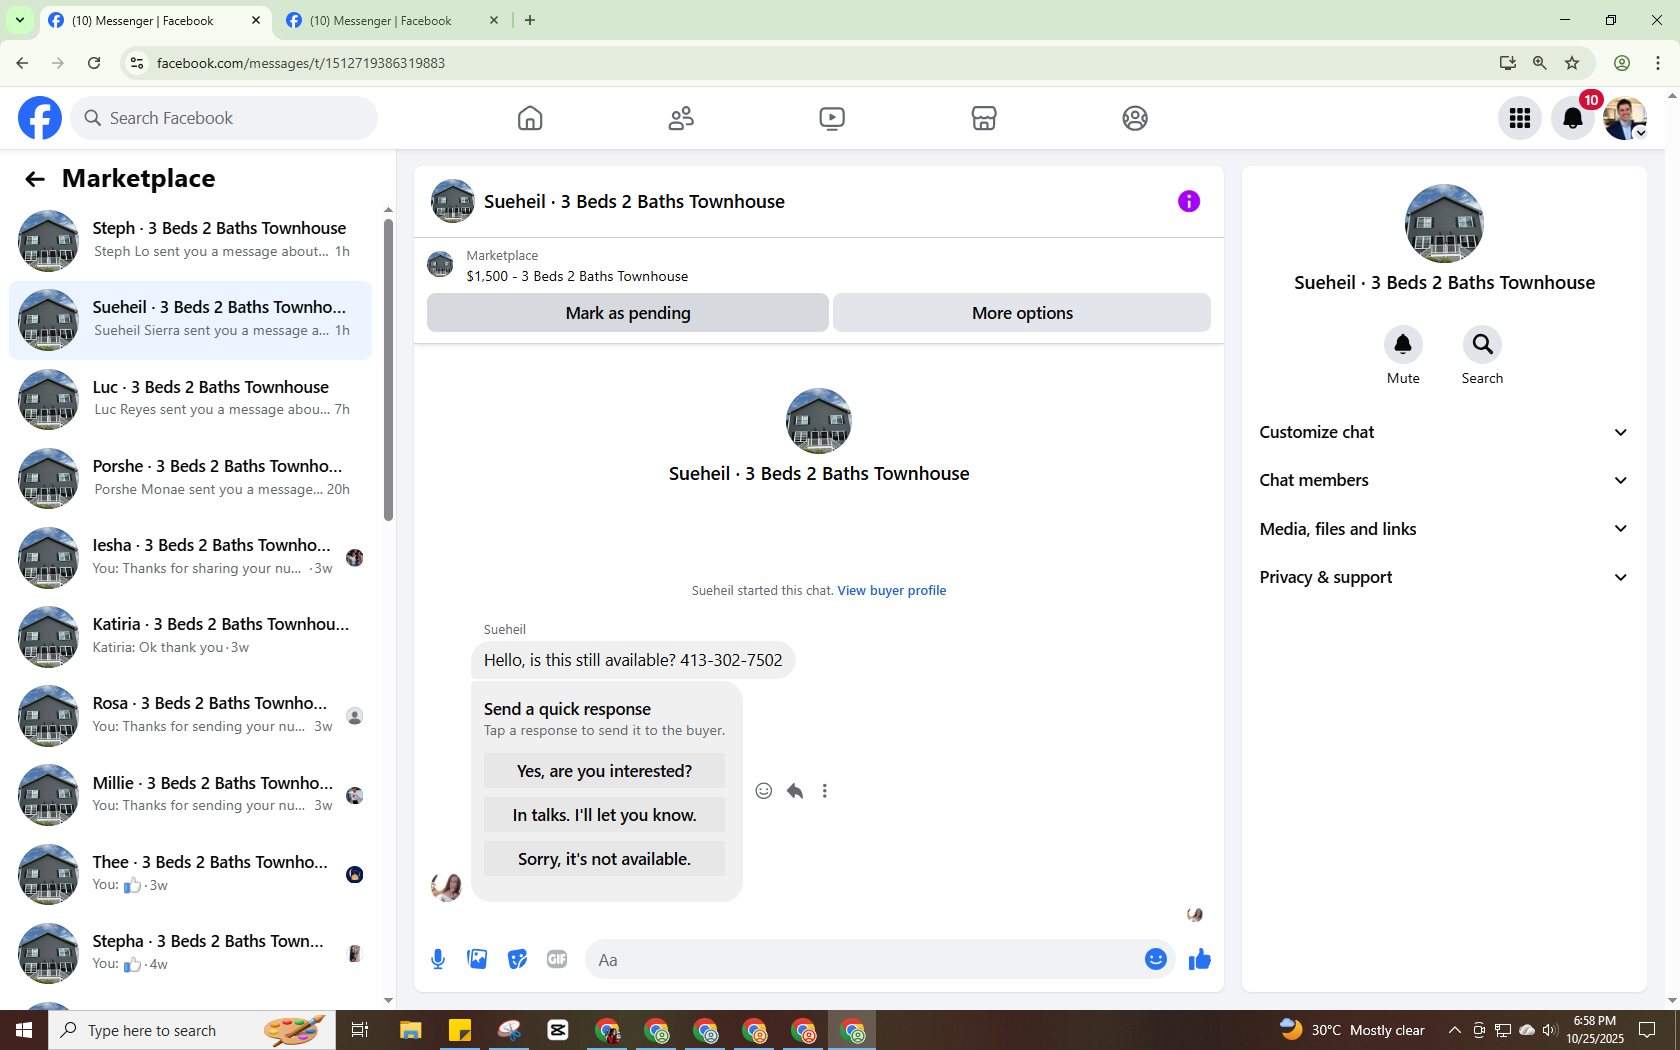Expand the Privacy & support section

click(x=1444, y=577)
